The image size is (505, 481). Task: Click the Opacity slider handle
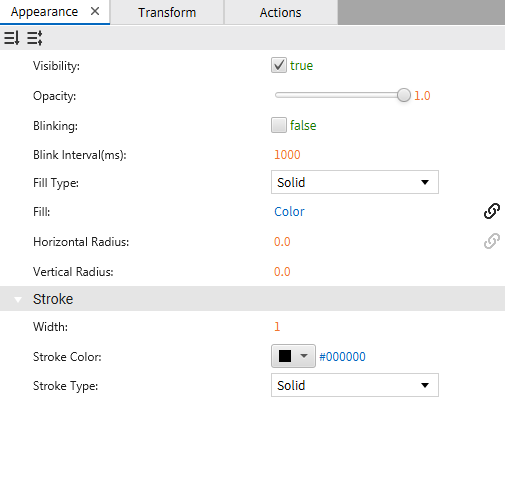[404, 95]
